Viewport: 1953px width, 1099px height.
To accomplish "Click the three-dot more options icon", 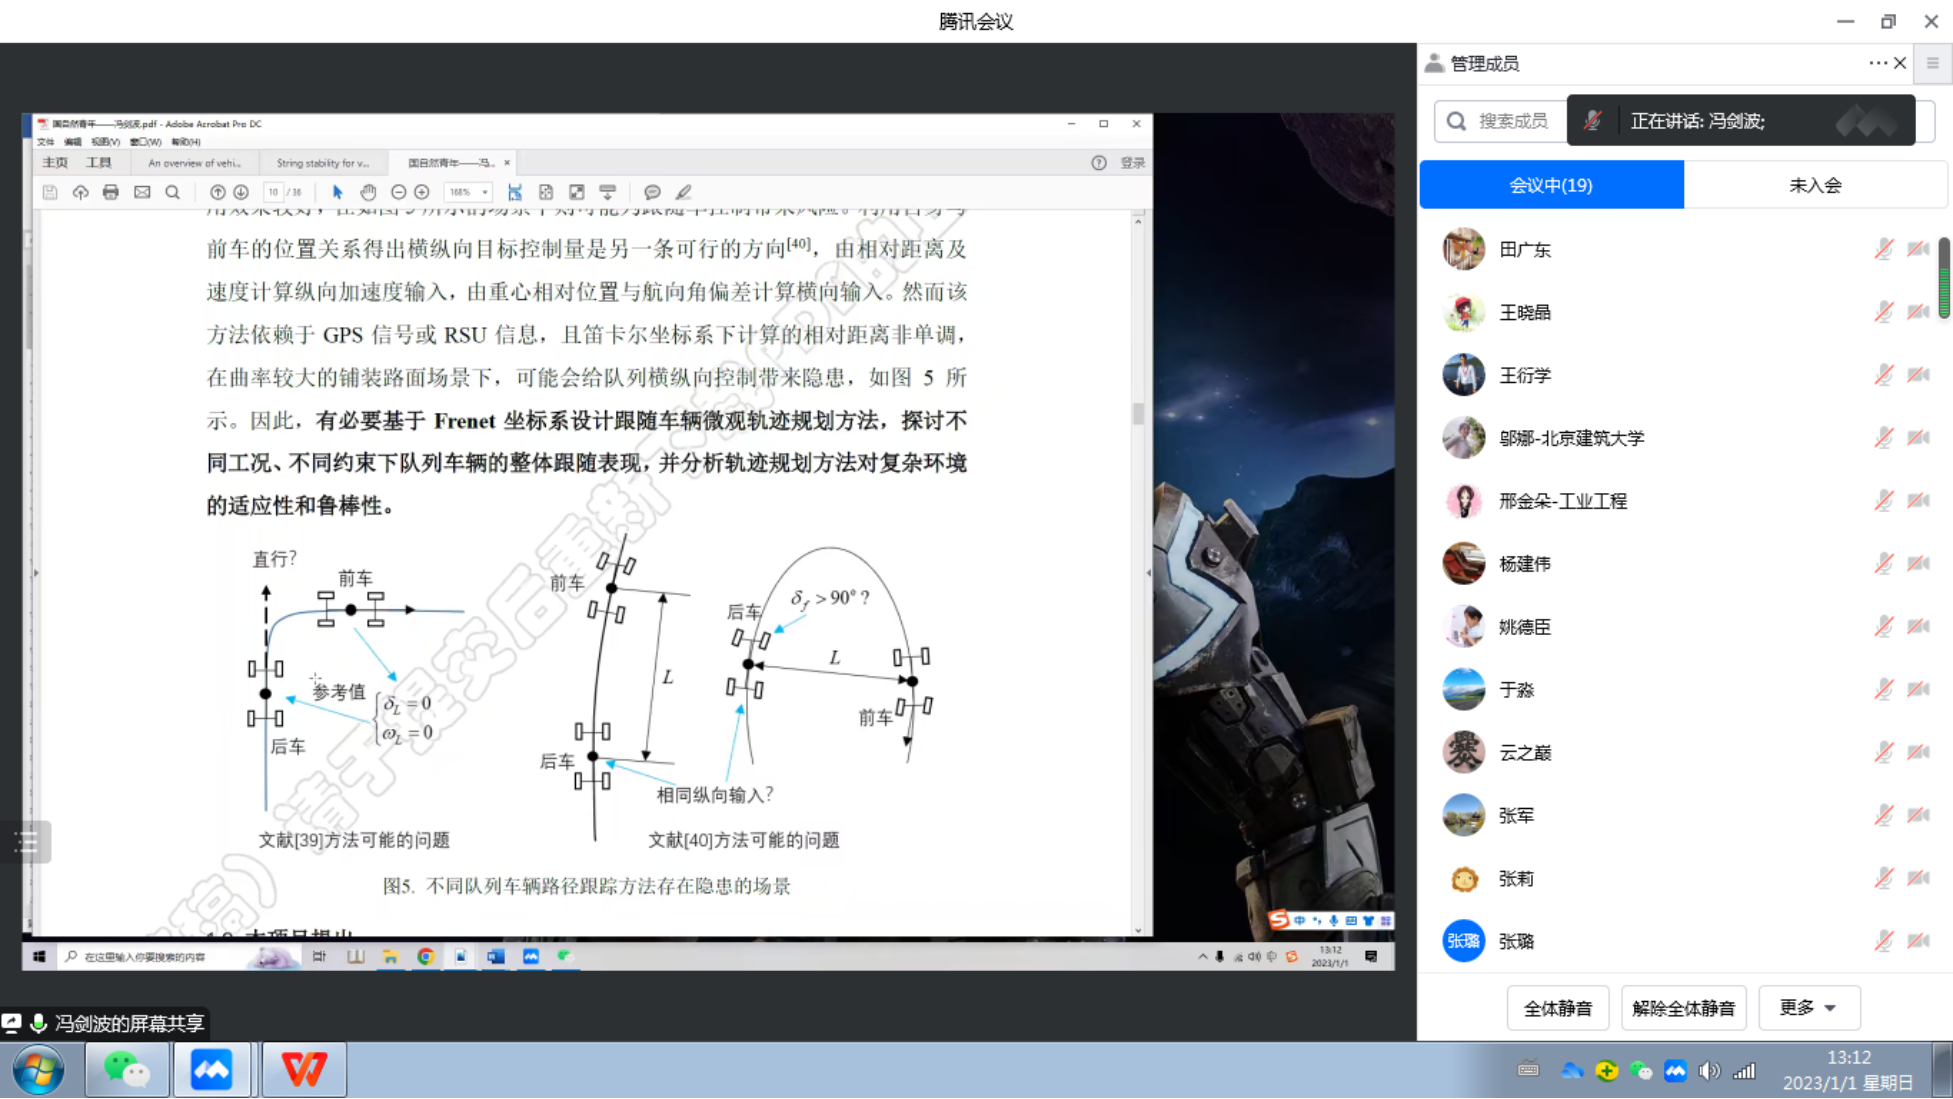I will (x=1877, y=63).
